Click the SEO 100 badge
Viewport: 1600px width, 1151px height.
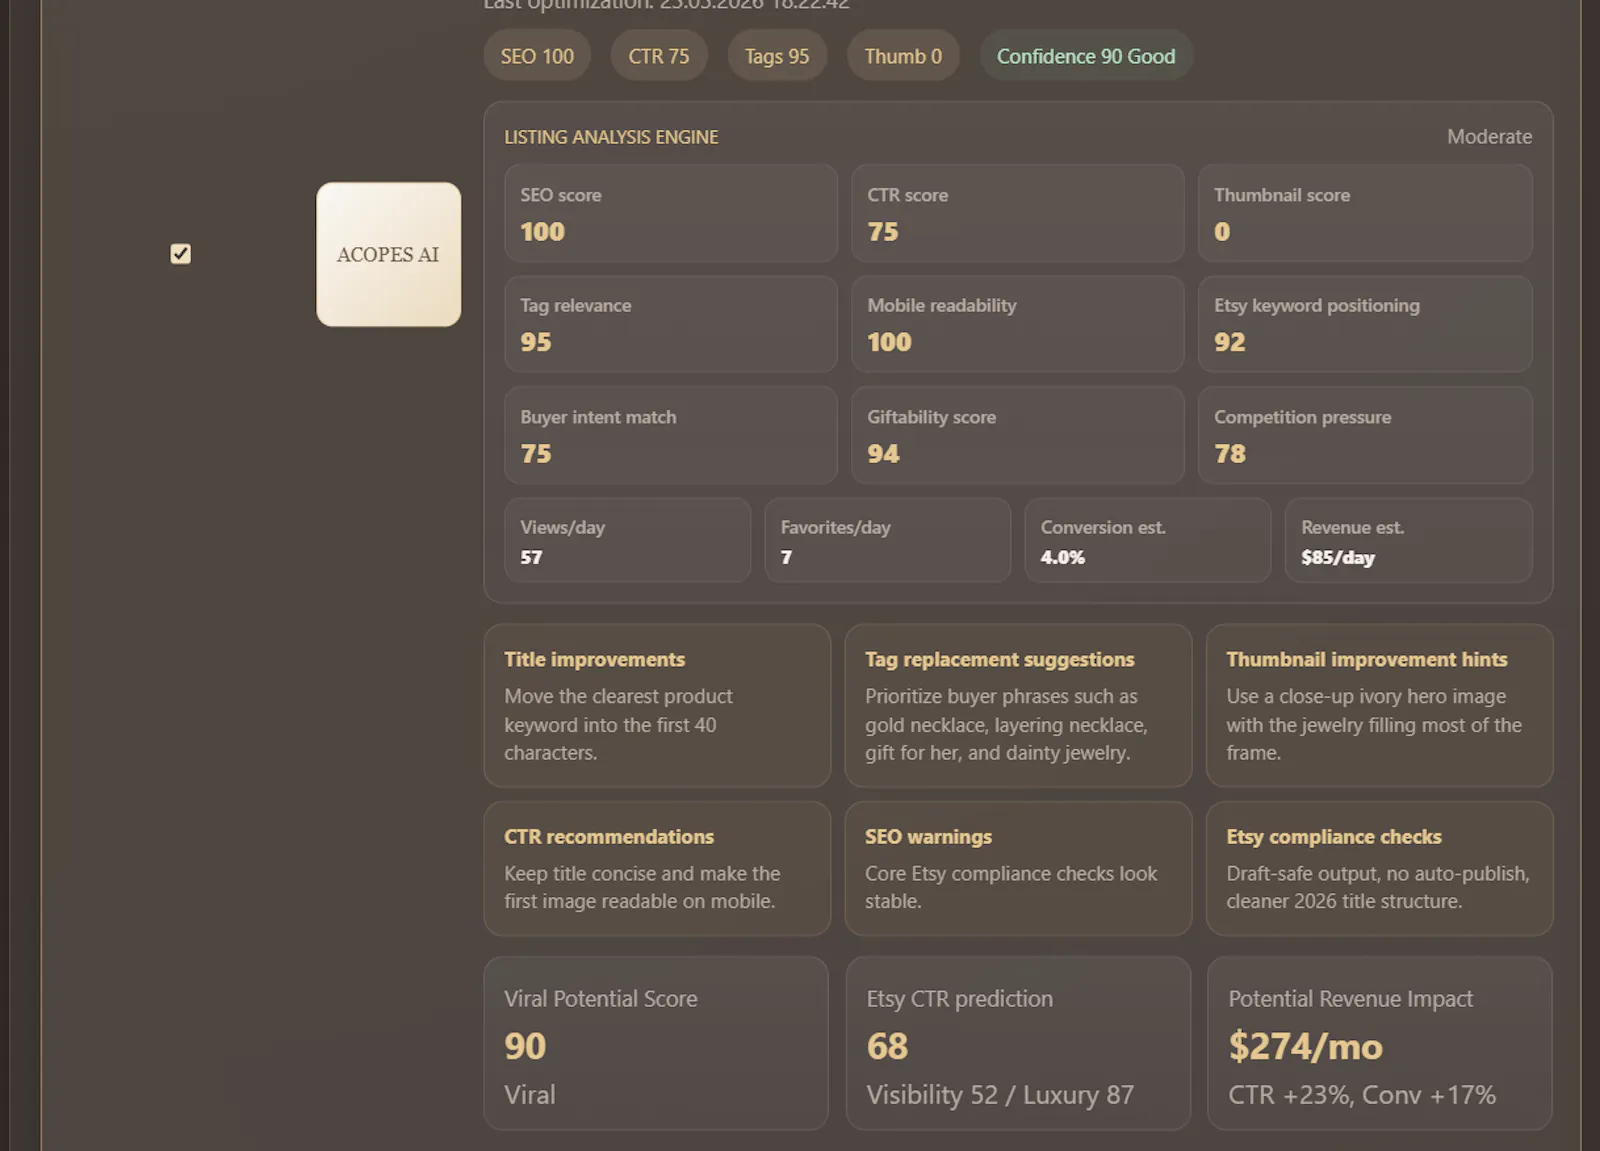[x=537, y=56]
